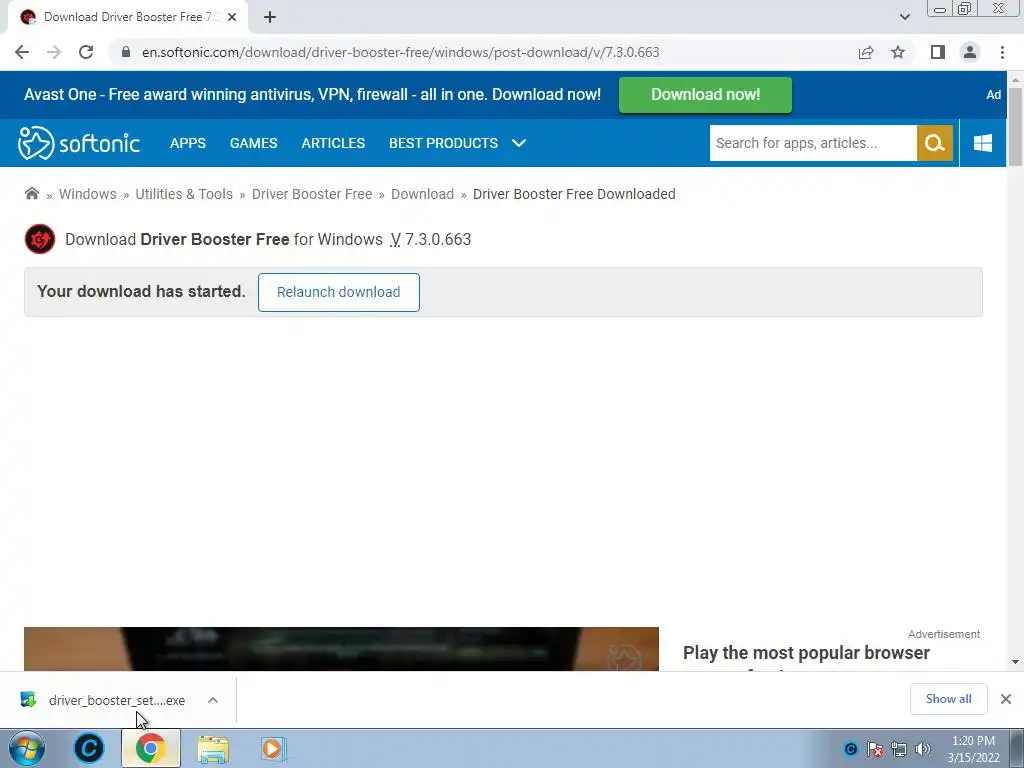Click the Relaunch download button
This screenshot has height=768, width=1024.
point(338,292)
